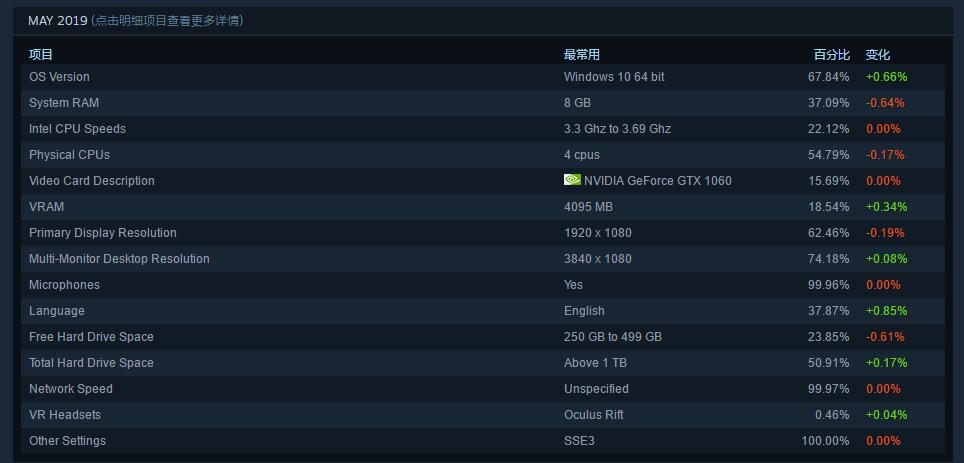Open Physical CPUs details

point(483,154)
